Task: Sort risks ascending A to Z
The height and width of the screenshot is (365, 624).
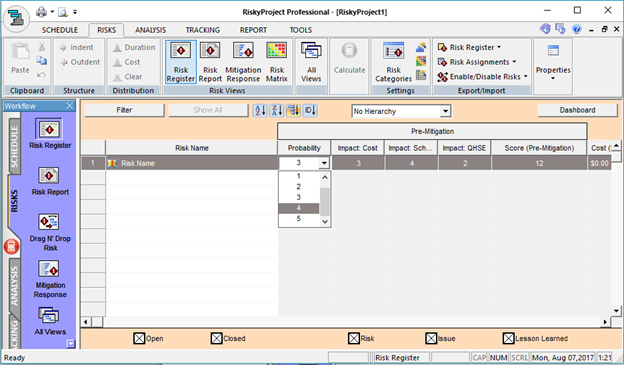Action: 260,110
